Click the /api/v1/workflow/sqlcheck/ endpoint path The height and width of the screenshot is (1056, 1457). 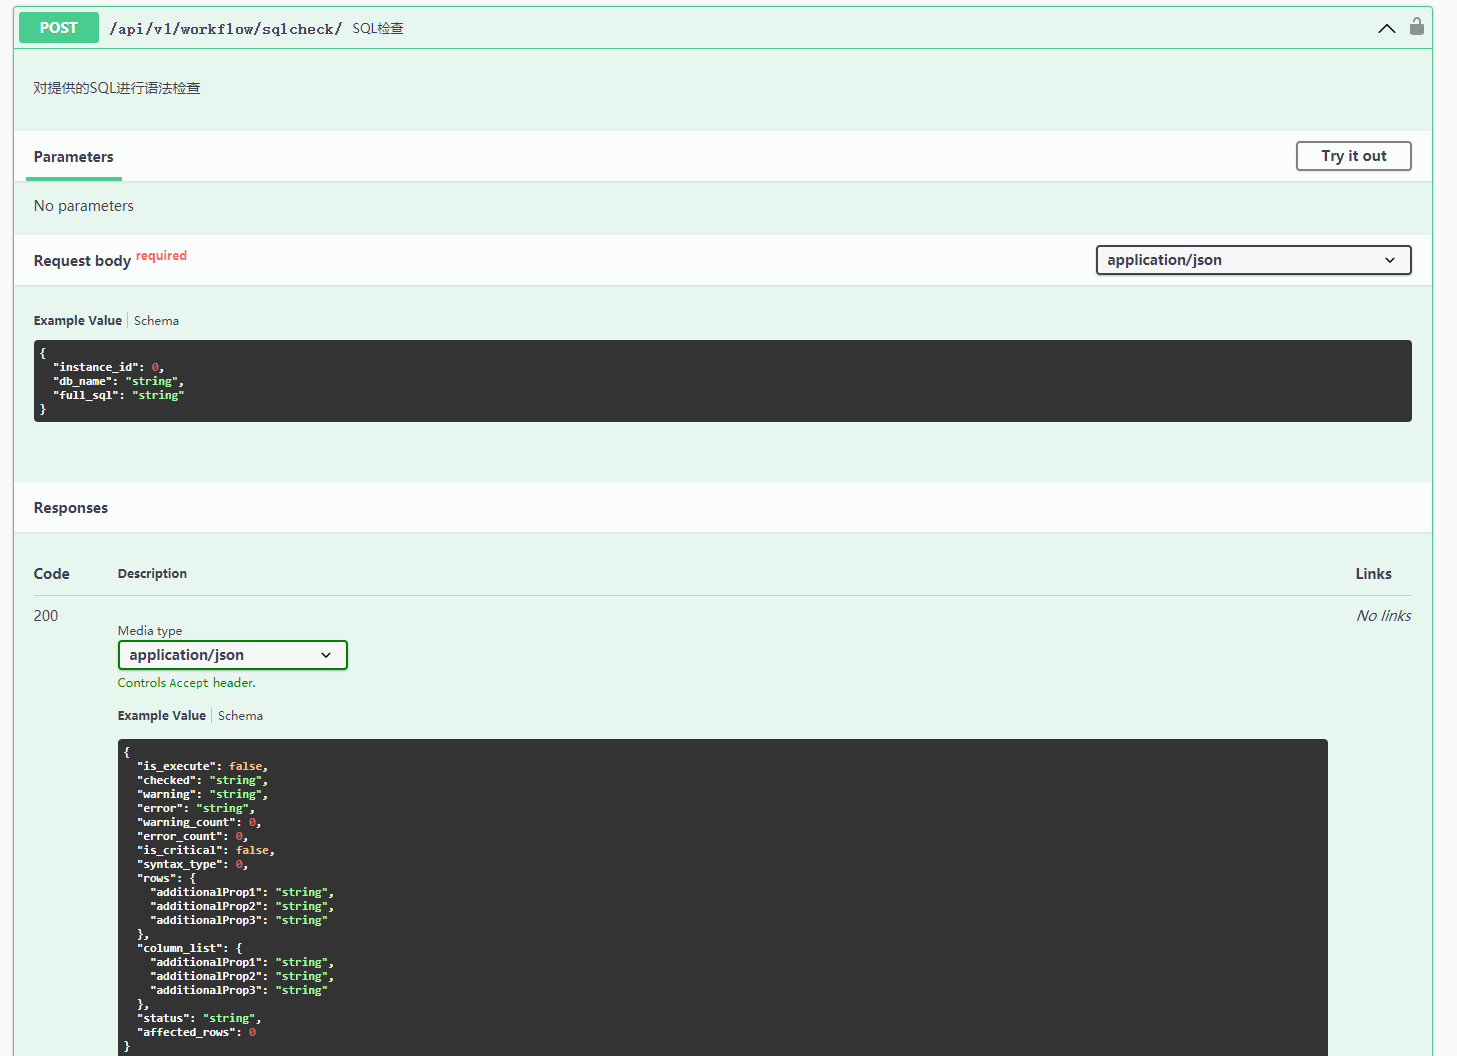tap(225, 29)
